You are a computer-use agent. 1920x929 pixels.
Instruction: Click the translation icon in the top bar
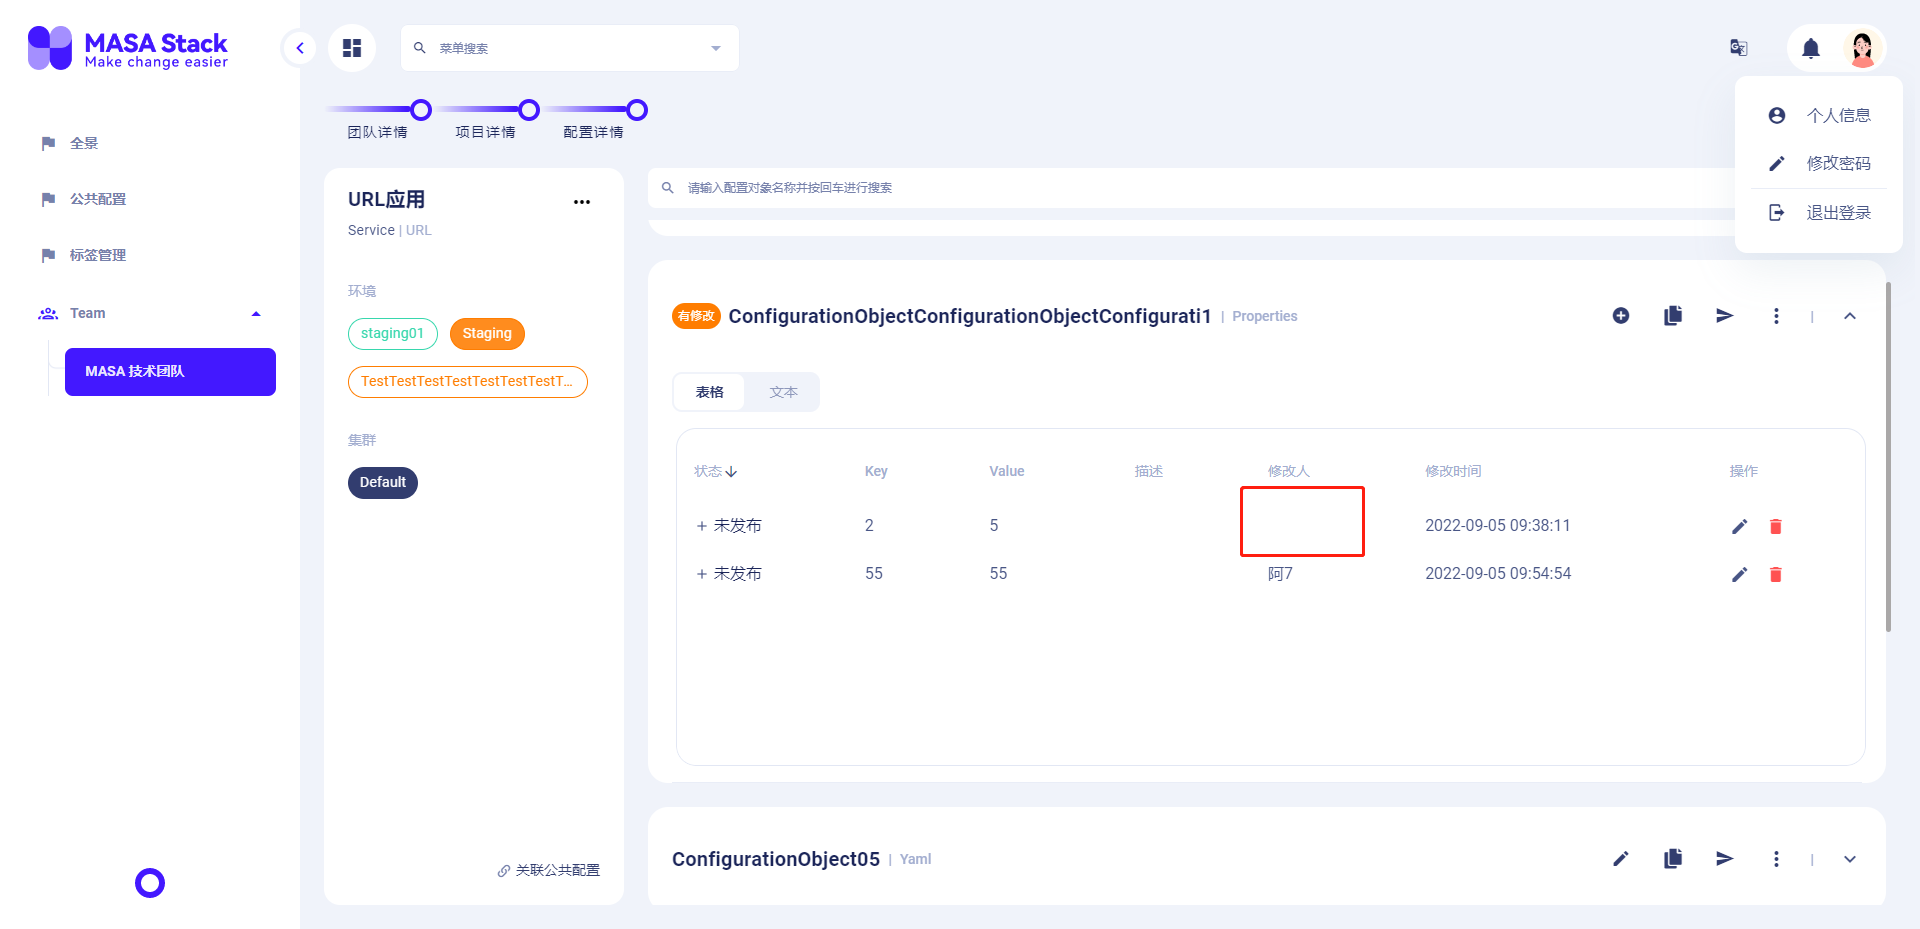click(x=1739, y=47)
